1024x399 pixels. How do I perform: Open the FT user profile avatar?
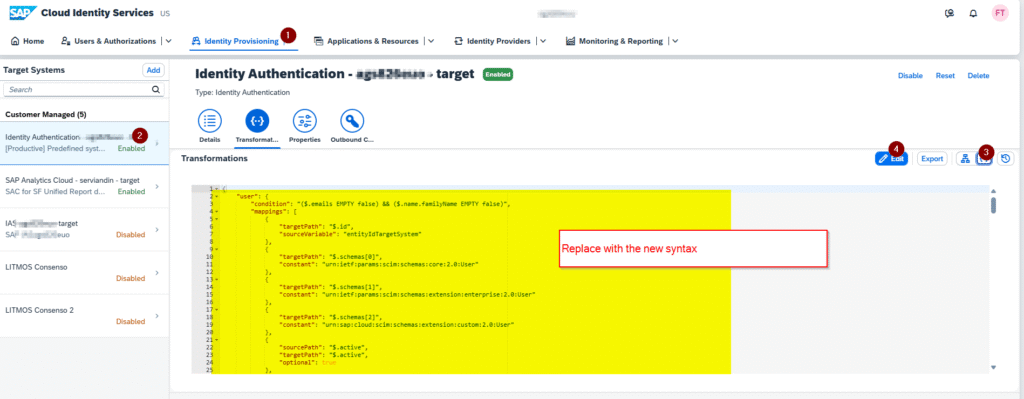1000,13
